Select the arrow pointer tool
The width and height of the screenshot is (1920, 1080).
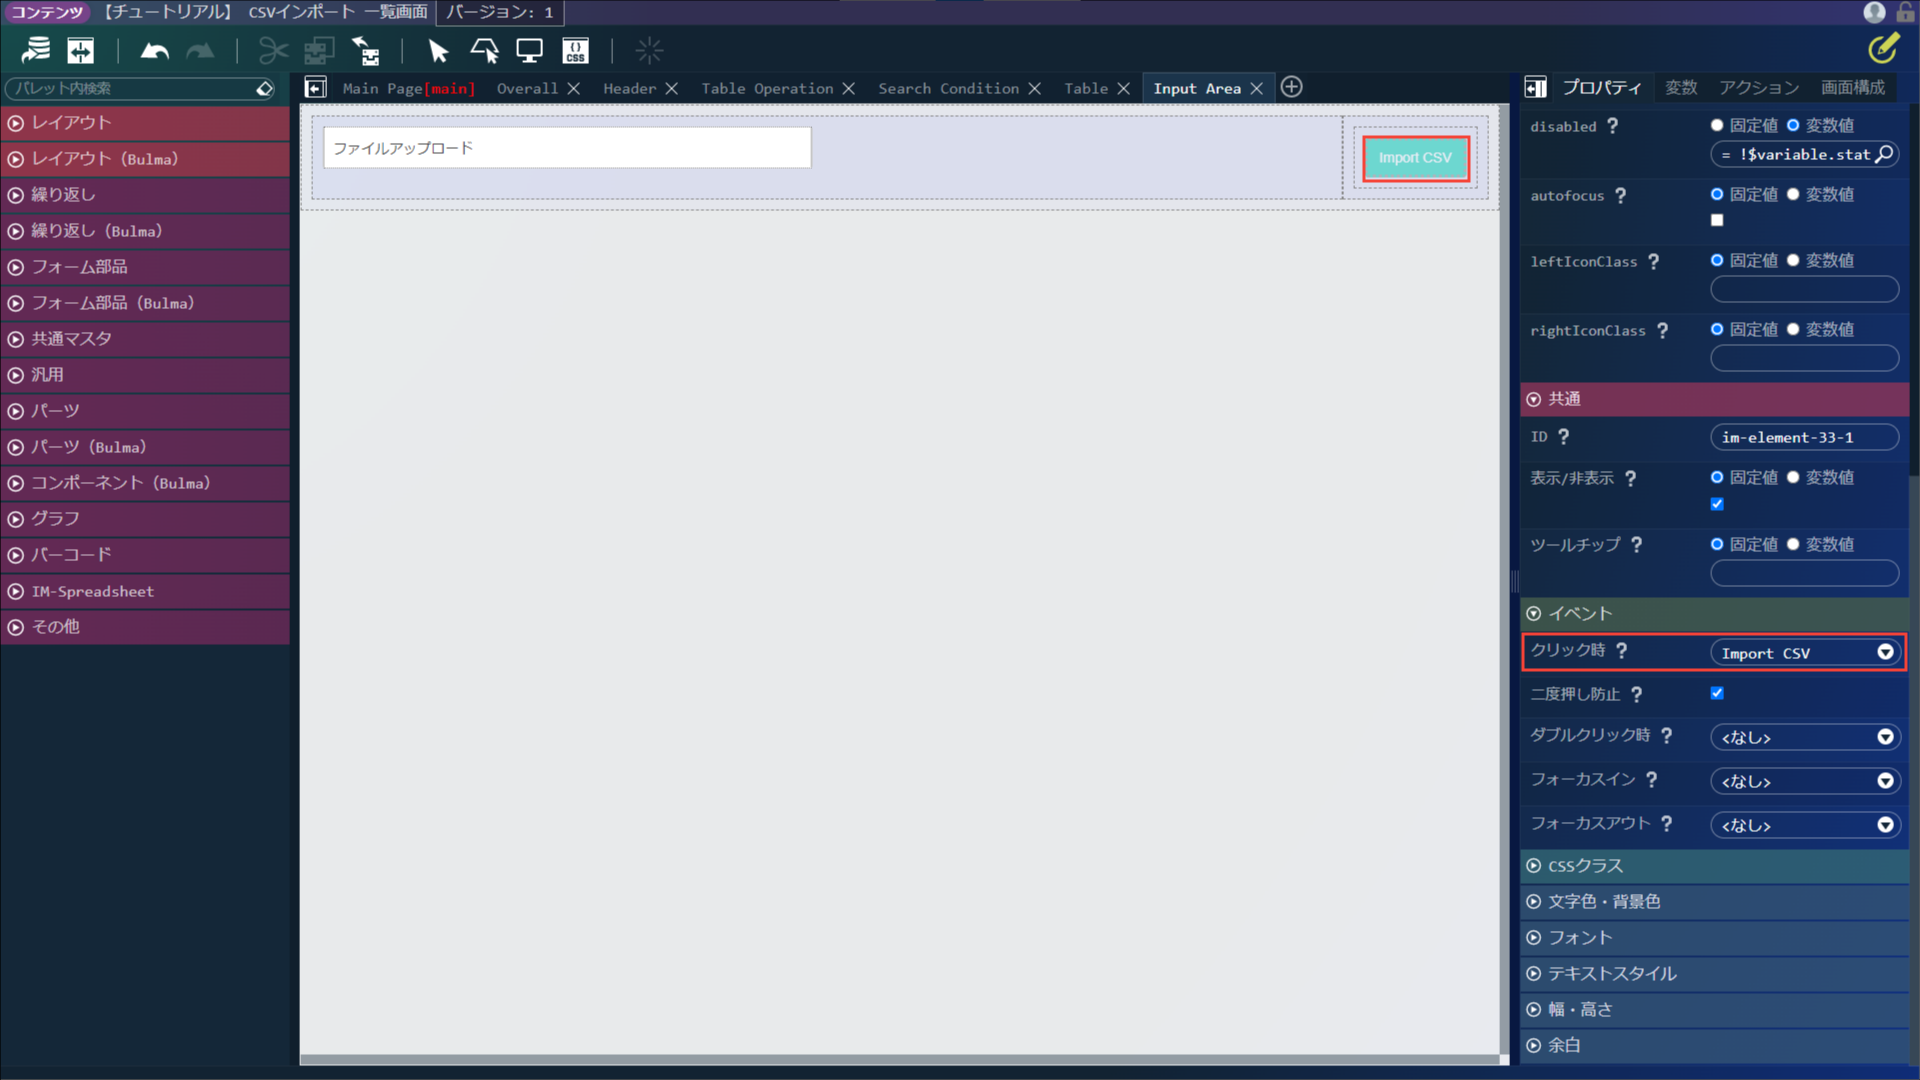pos(438,50)
